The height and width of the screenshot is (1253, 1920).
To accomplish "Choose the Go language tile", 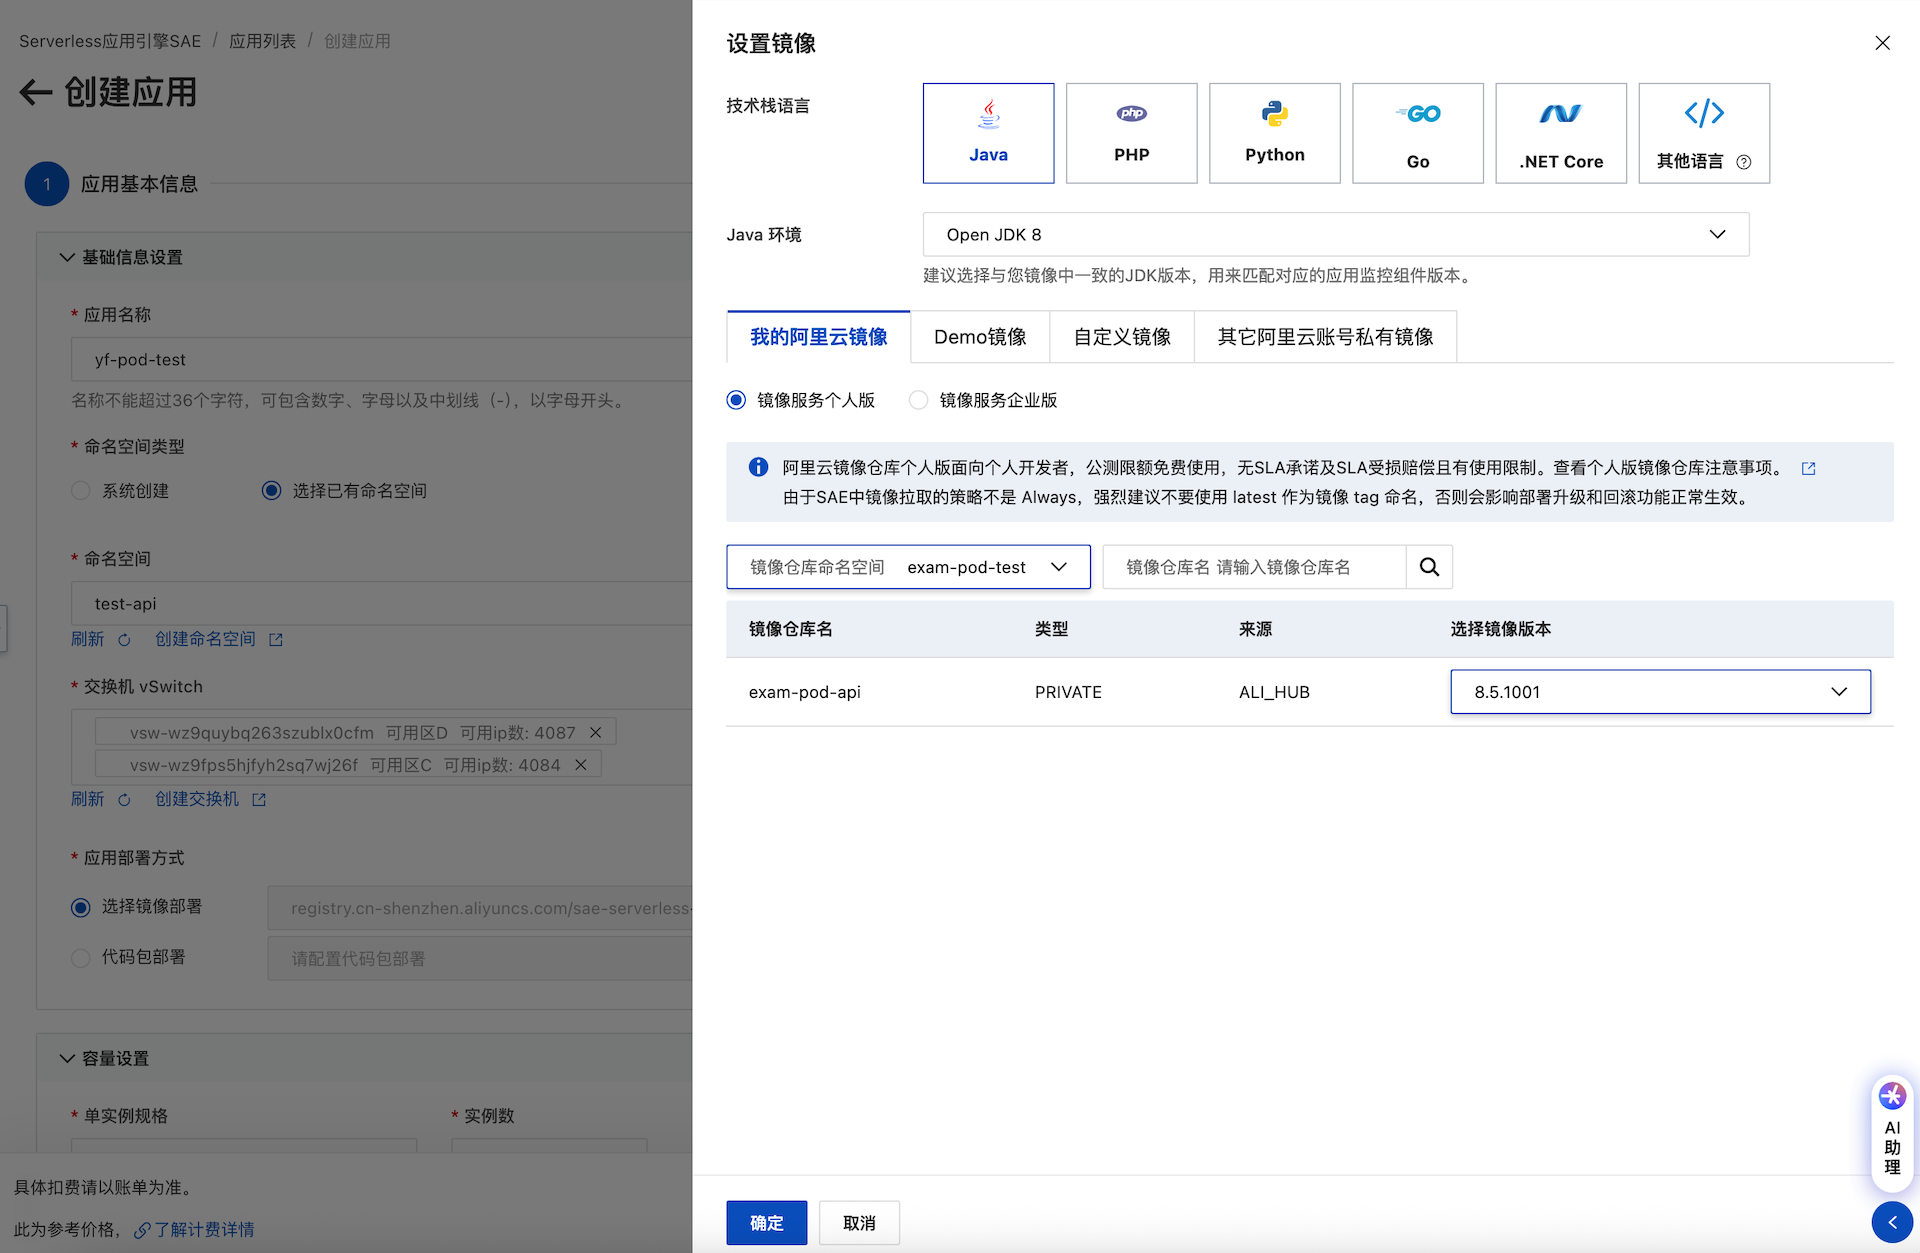I will (x=1417, y=133).
